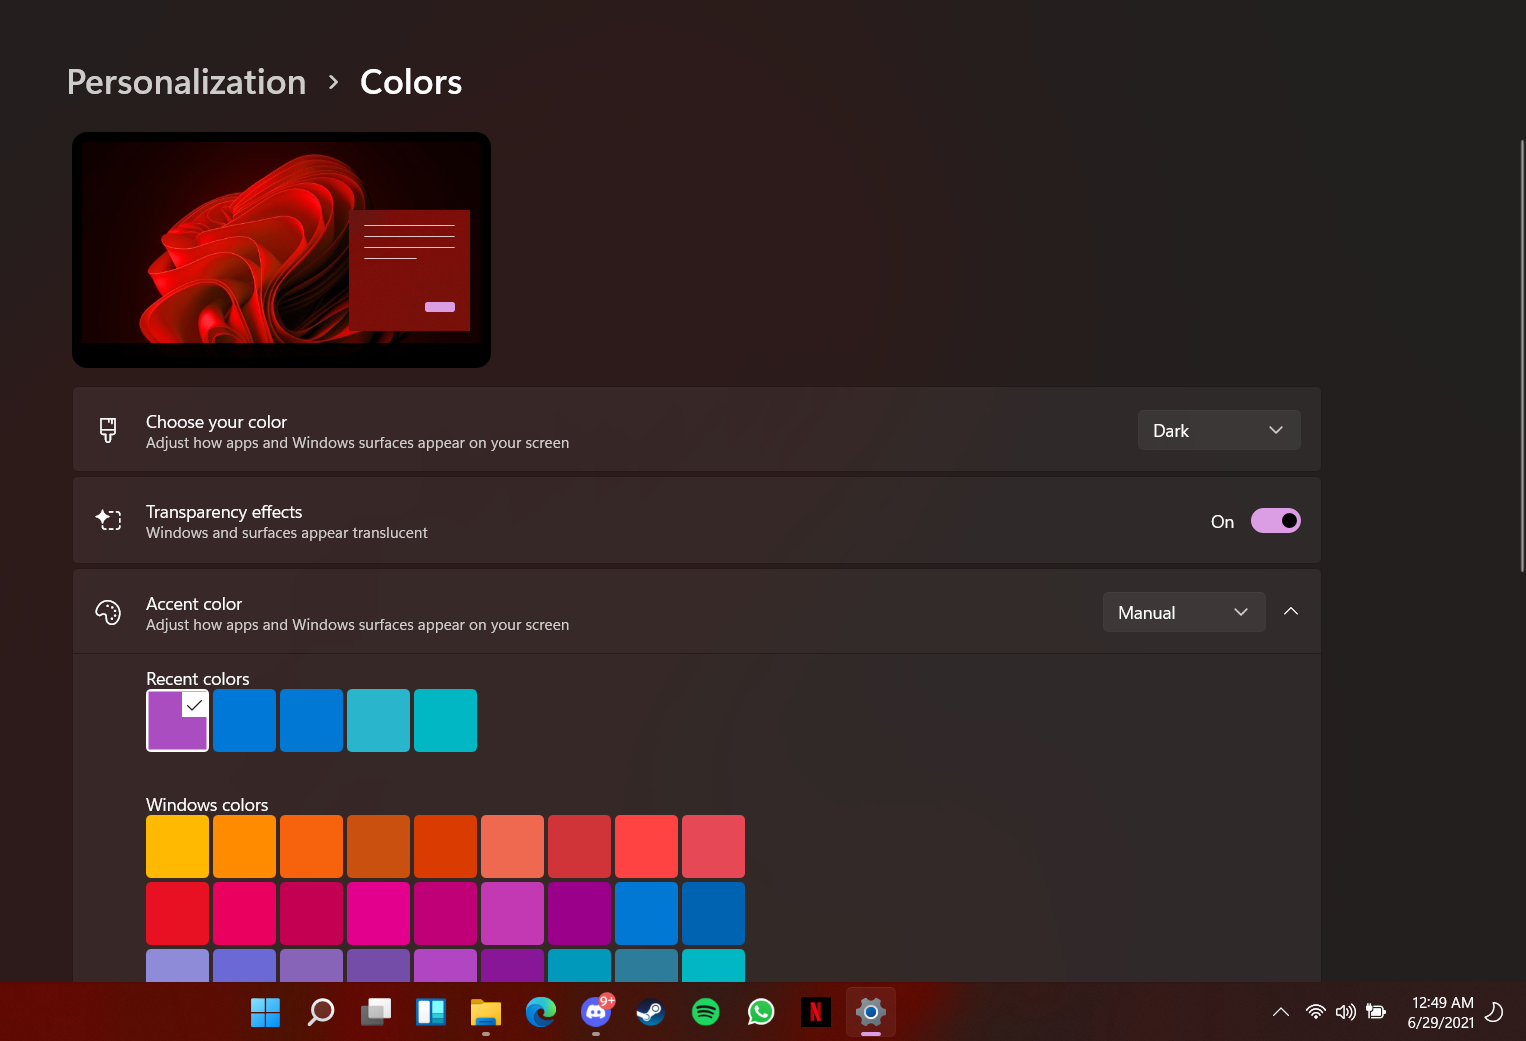The height and width of the screenshot is (1041, 1526).
Task: Launch Spotify from the taskbar
Action: click(705, 1012)
